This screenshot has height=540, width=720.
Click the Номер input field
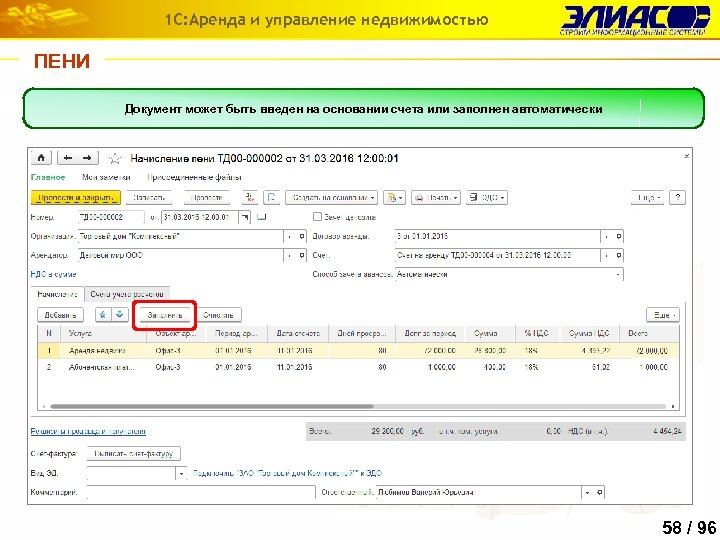pos(111,217)
